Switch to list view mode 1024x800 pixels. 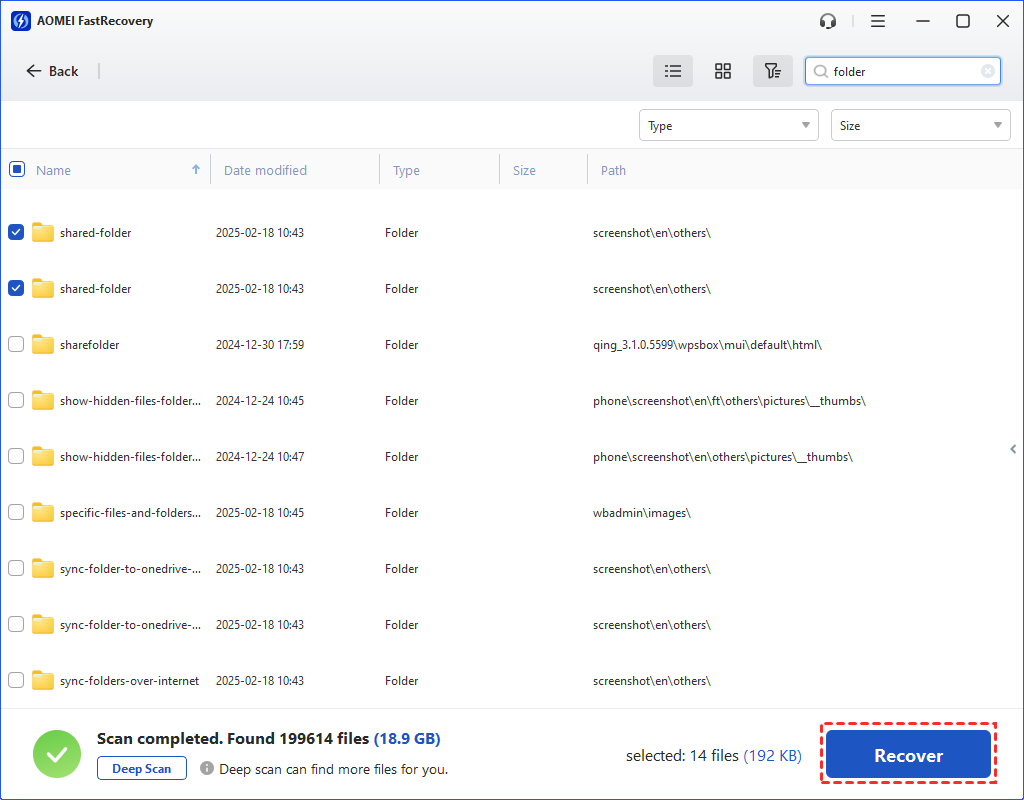673,71
